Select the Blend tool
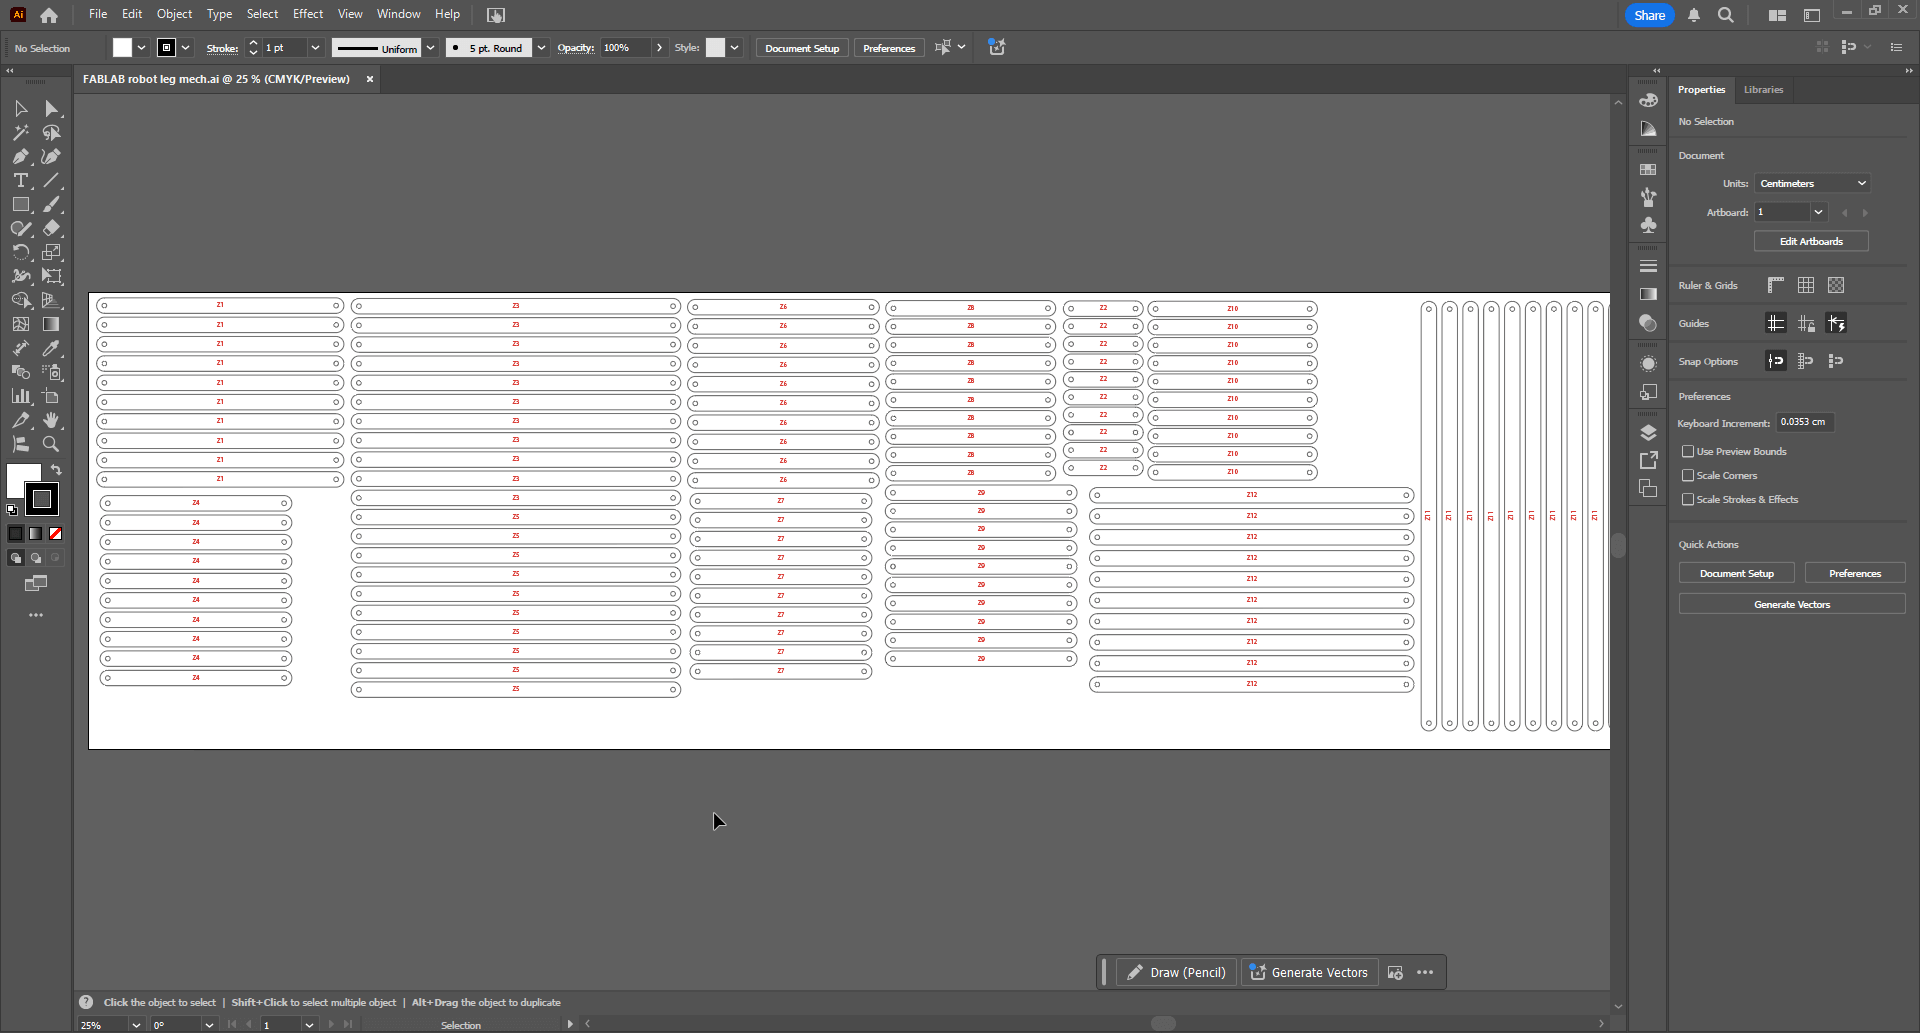 point(21,372)
